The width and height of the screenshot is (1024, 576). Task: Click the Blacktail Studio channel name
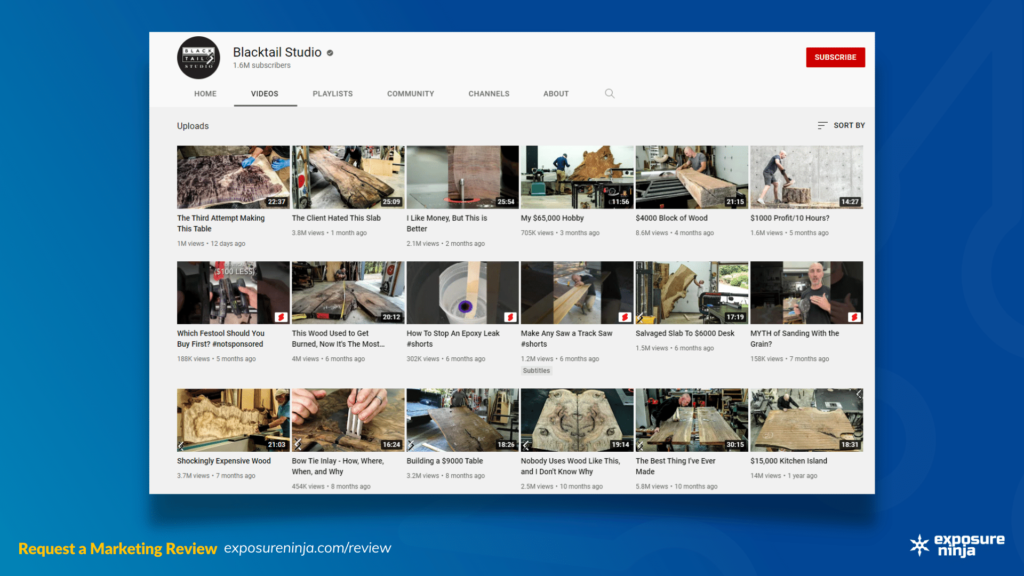click(277, 52)
